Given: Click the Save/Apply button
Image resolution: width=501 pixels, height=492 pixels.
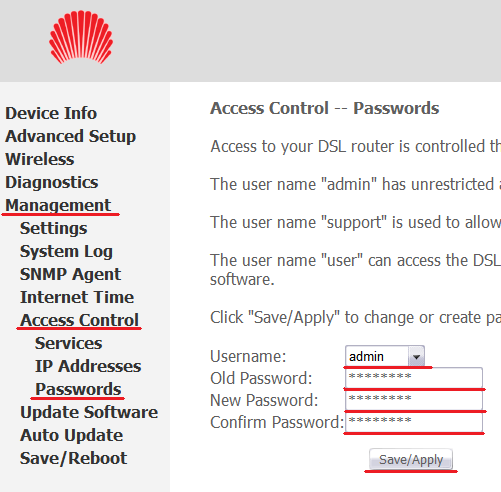Looking at the screenshot, I should tap(411, 460).
